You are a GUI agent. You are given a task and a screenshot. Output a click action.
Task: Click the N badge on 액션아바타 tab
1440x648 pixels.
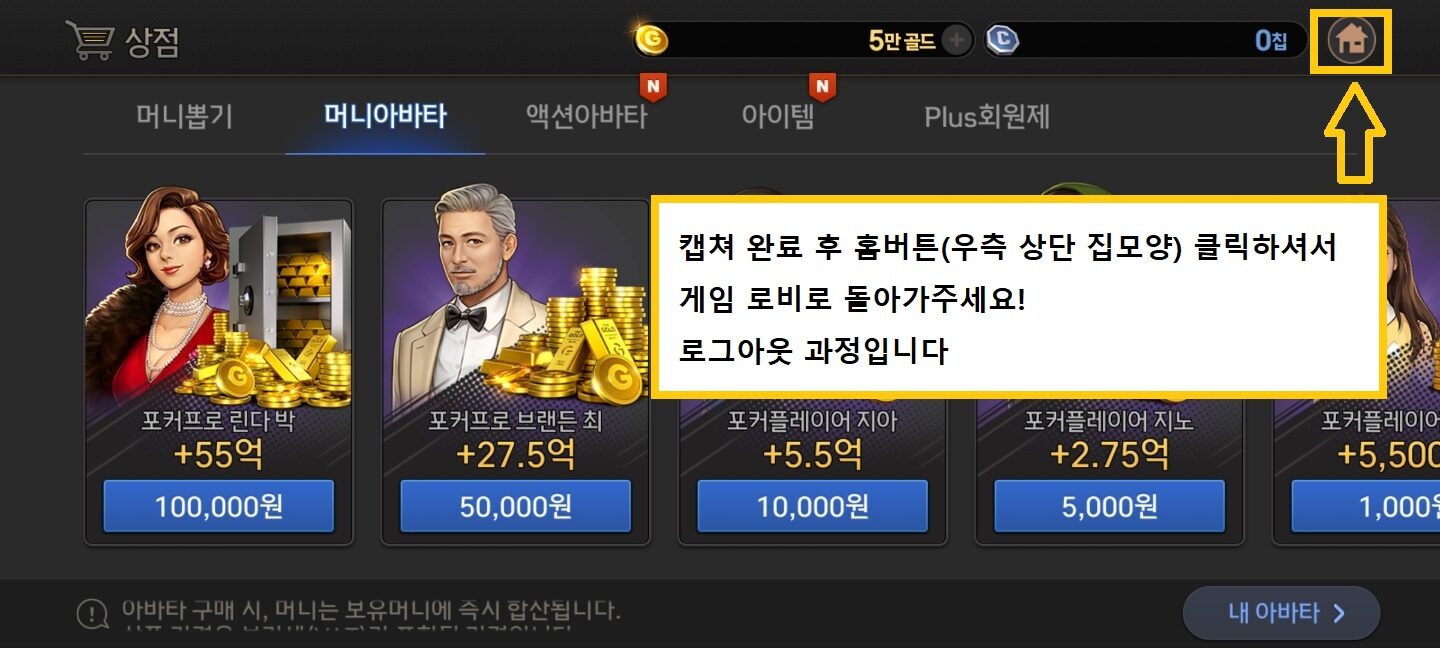click(x=653, y=88)
